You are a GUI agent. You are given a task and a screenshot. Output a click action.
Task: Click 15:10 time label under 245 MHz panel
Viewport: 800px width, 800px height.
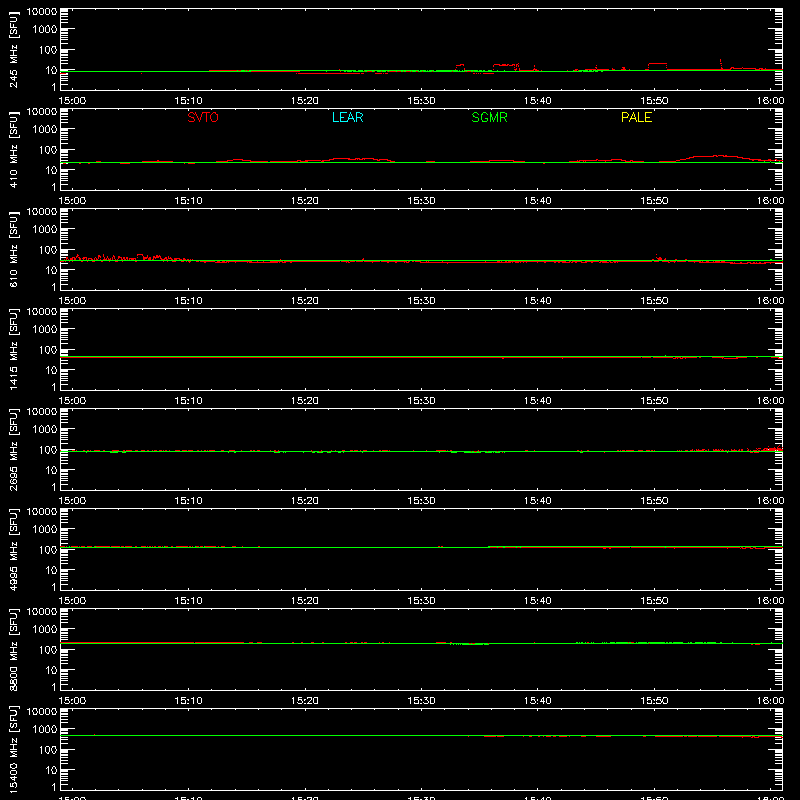(x=188, y=101)
